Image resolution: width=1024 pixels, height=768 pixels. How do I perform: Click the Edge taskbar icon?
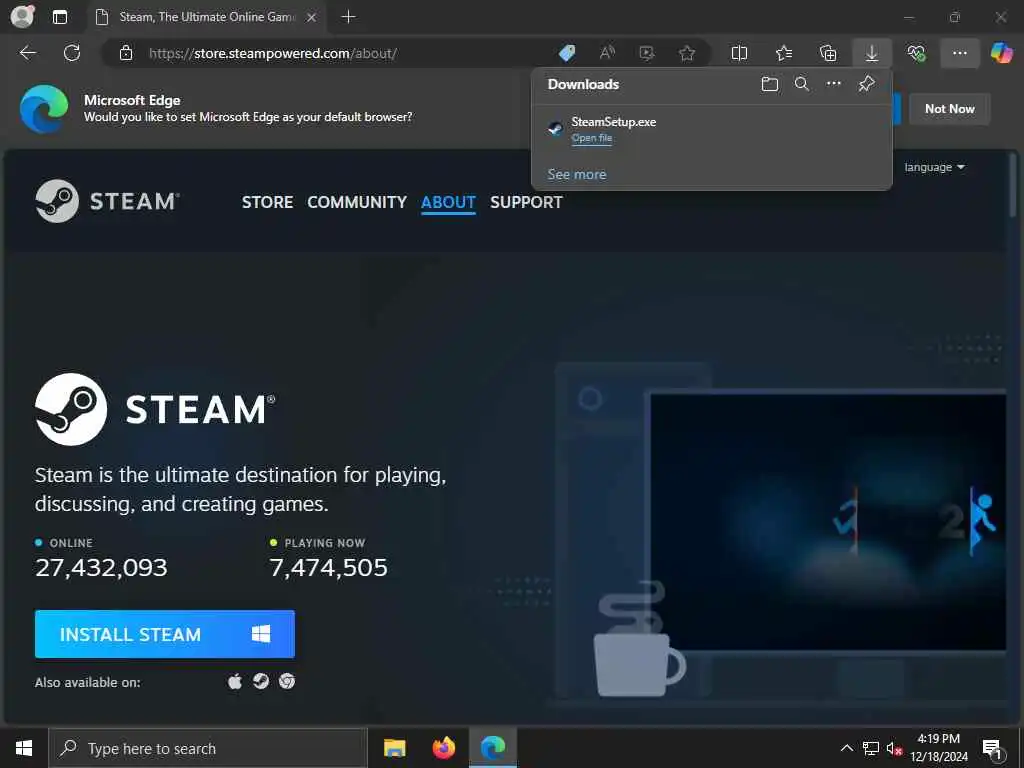[493, 748]
